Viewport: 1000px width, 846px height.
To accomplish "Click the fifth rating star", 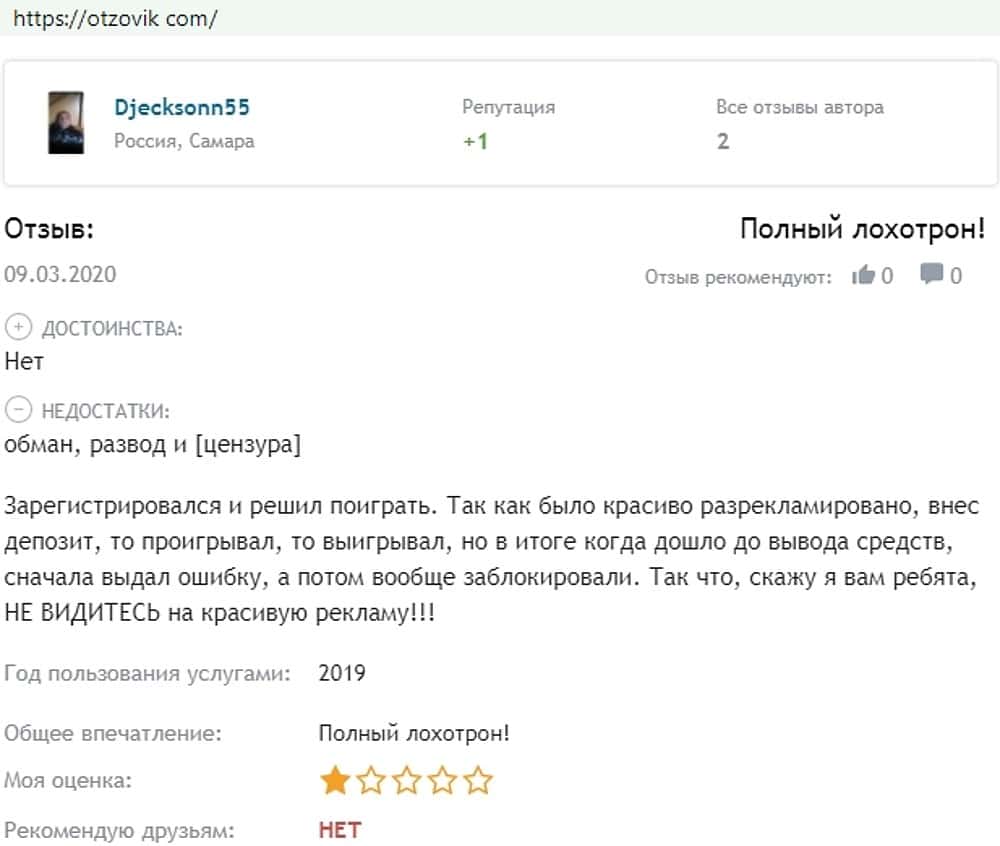I will point(479,780).
